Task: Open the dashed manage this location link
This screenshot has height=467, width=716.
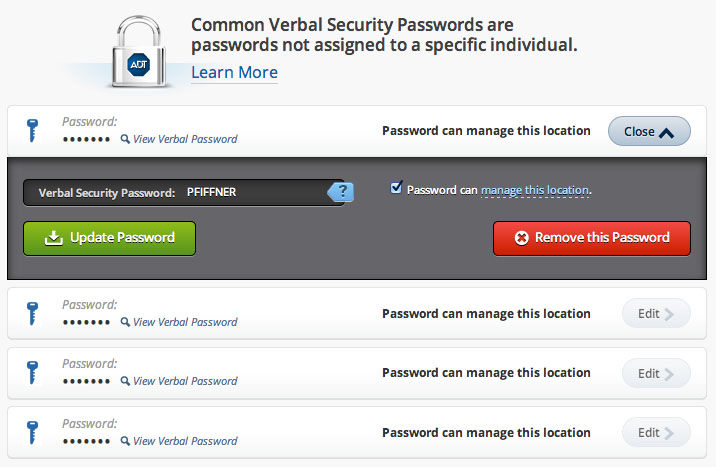Action: (x=535, y=190)
